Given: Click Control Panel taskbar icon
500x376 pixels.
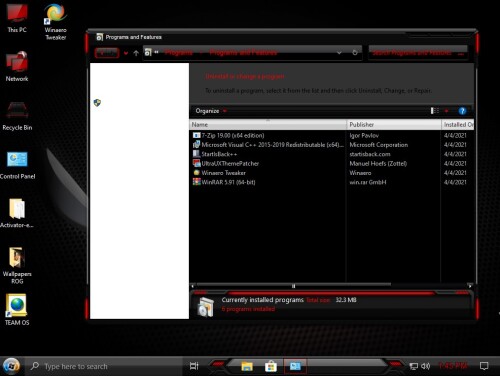Looking at the screenshot, I should 295,366.
